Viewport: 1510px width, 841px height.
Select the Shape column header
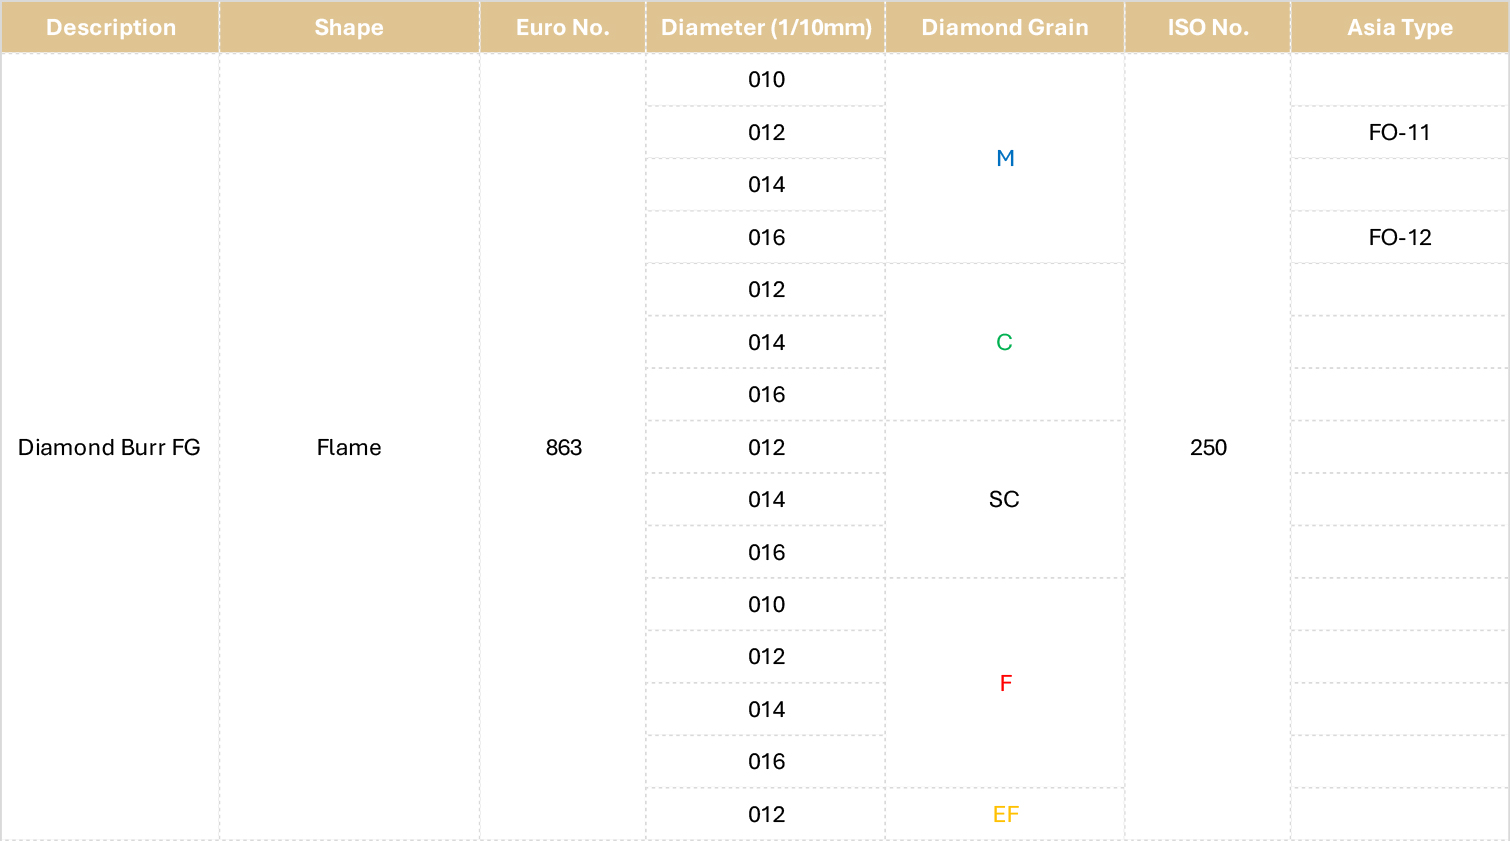pos(349,27)
